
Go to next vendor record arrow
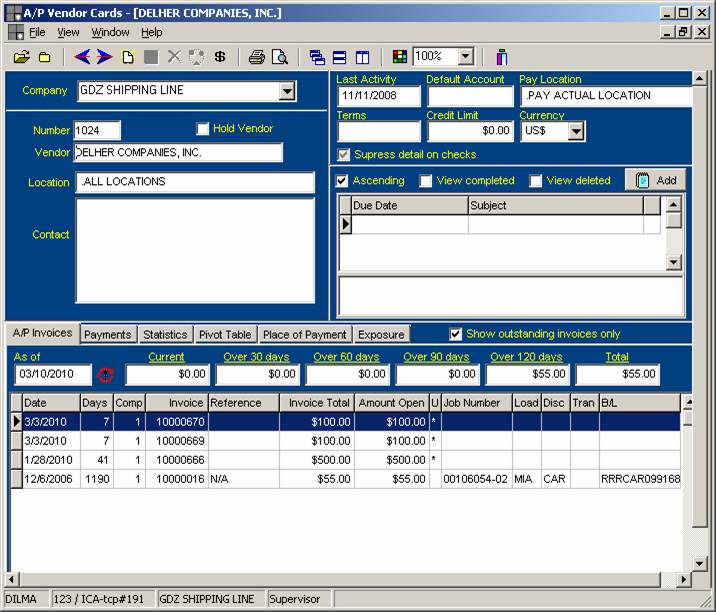click(104, 57)
